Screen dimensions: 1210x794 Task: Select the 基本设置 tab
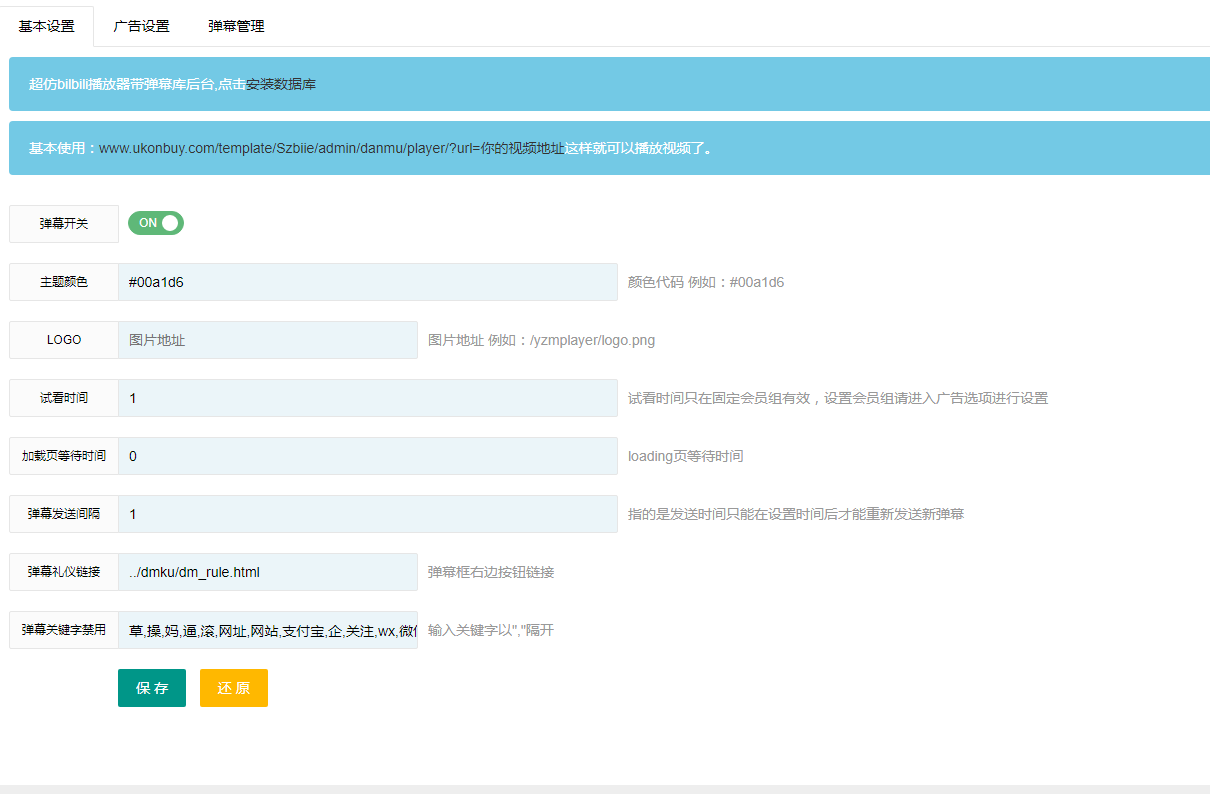pos(47,26)
